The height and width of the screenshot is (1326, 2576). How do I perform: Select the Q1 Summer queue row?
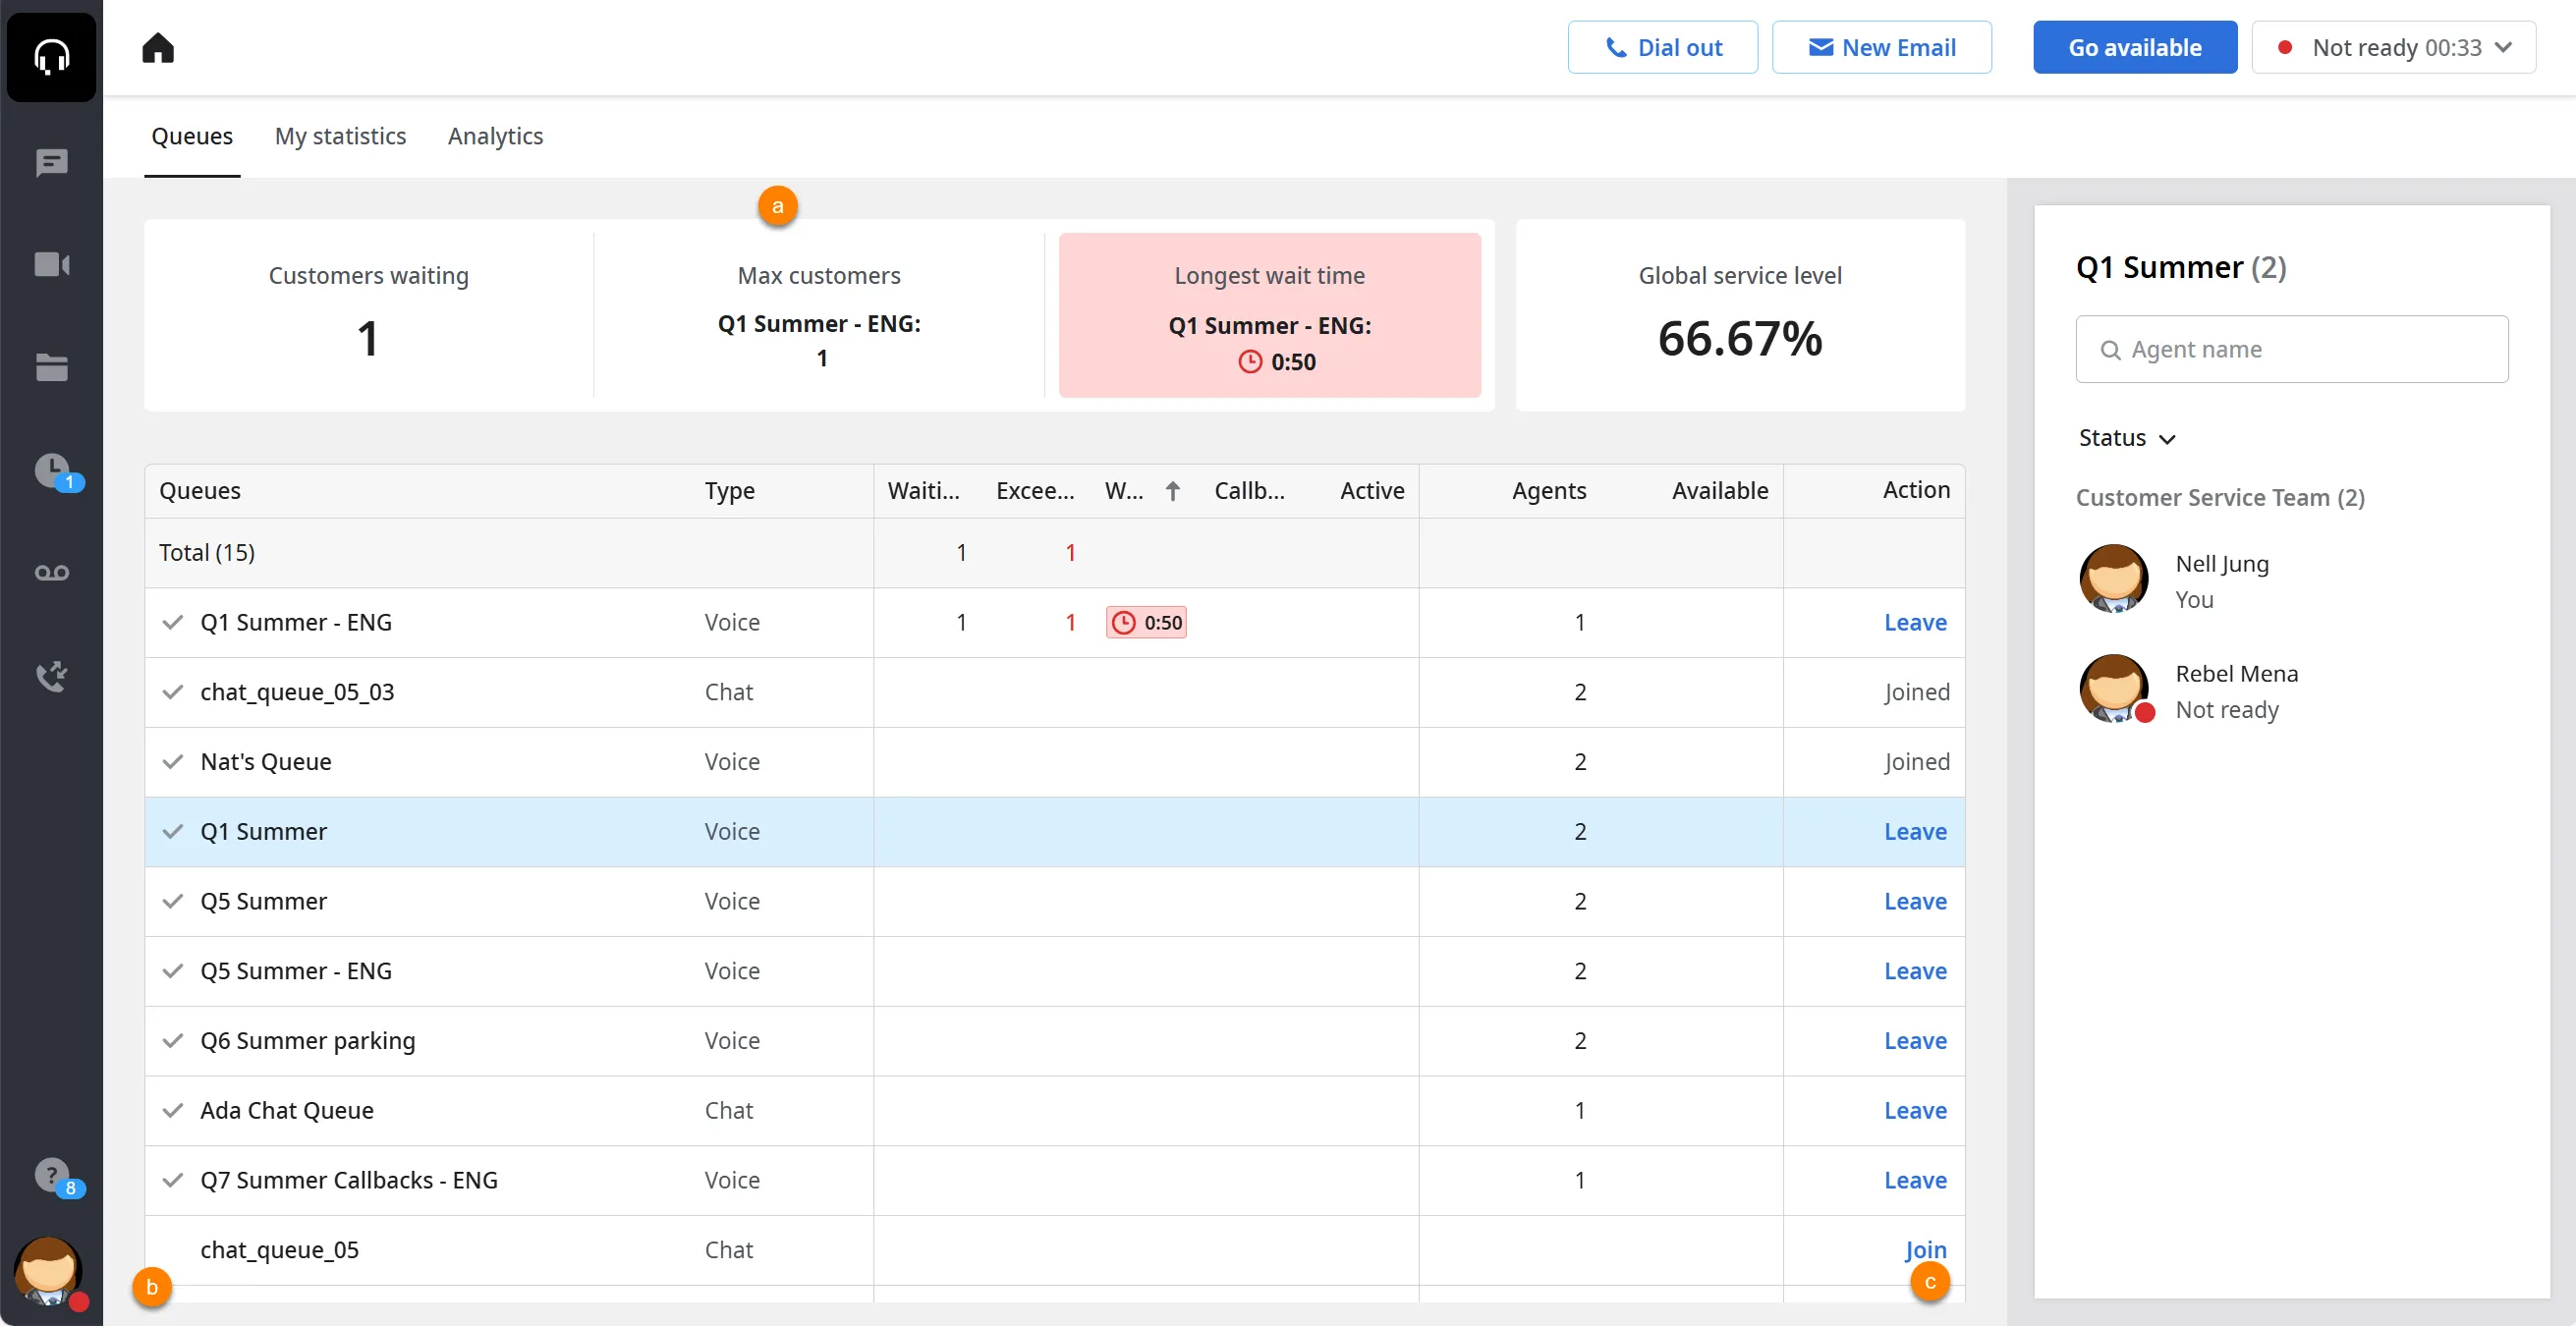[1054, 832]
